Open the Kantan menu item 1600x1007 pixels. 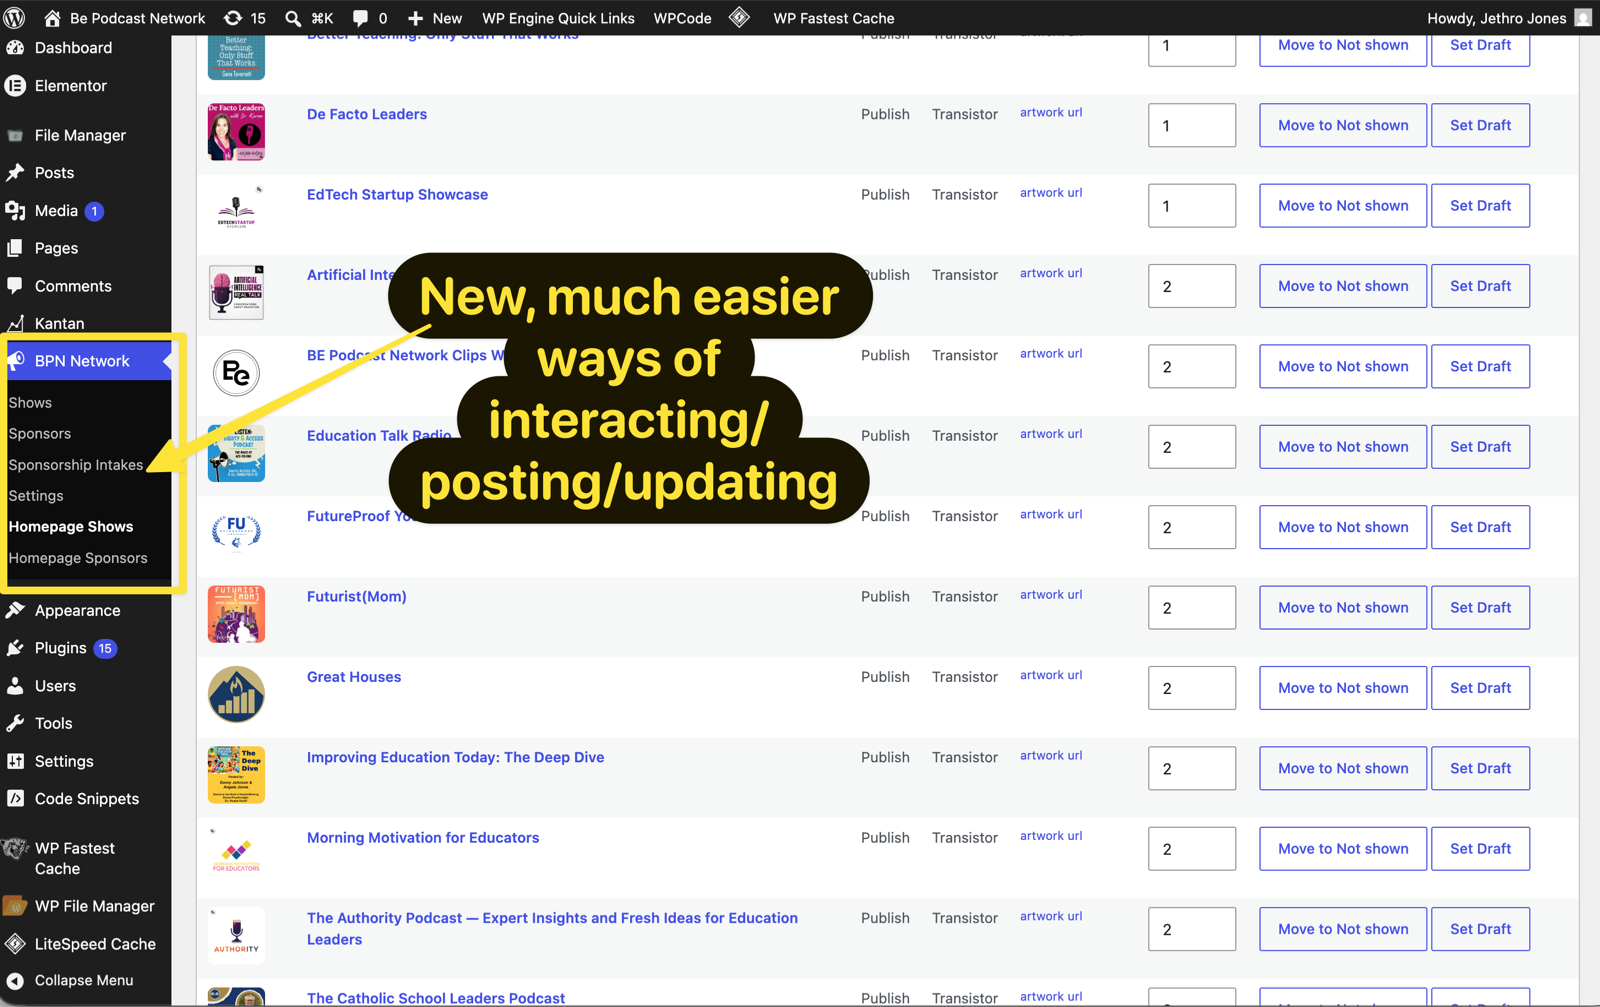coord(59,324)
